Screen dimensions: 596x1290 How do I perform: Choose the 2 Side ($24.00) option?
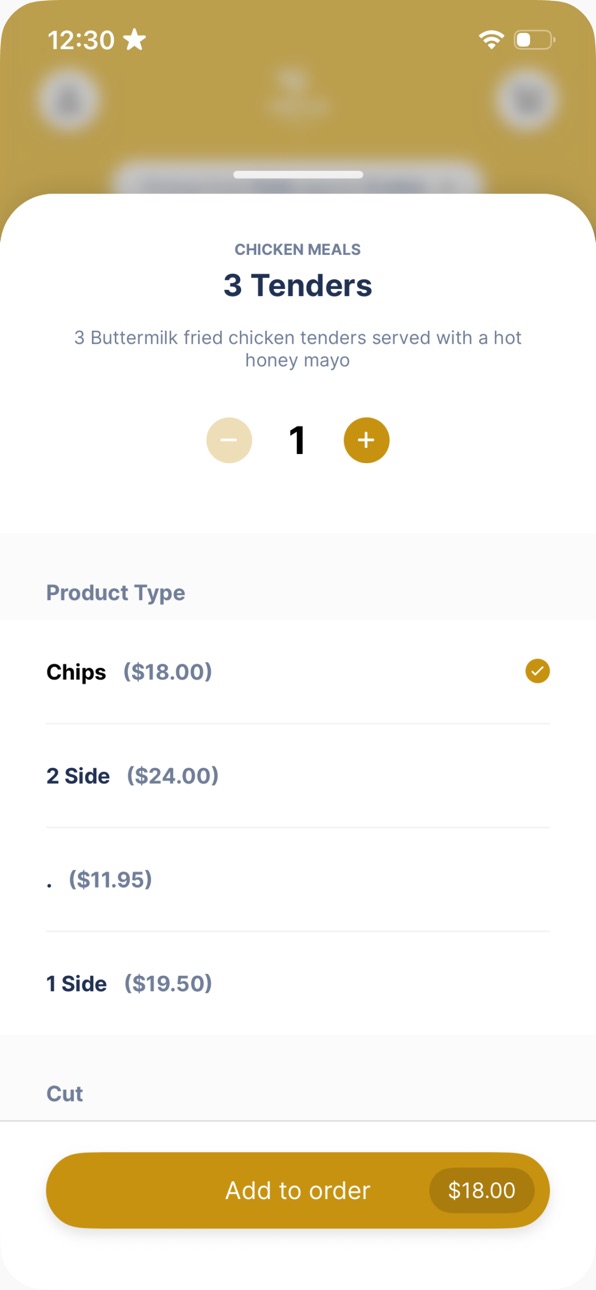298,776
